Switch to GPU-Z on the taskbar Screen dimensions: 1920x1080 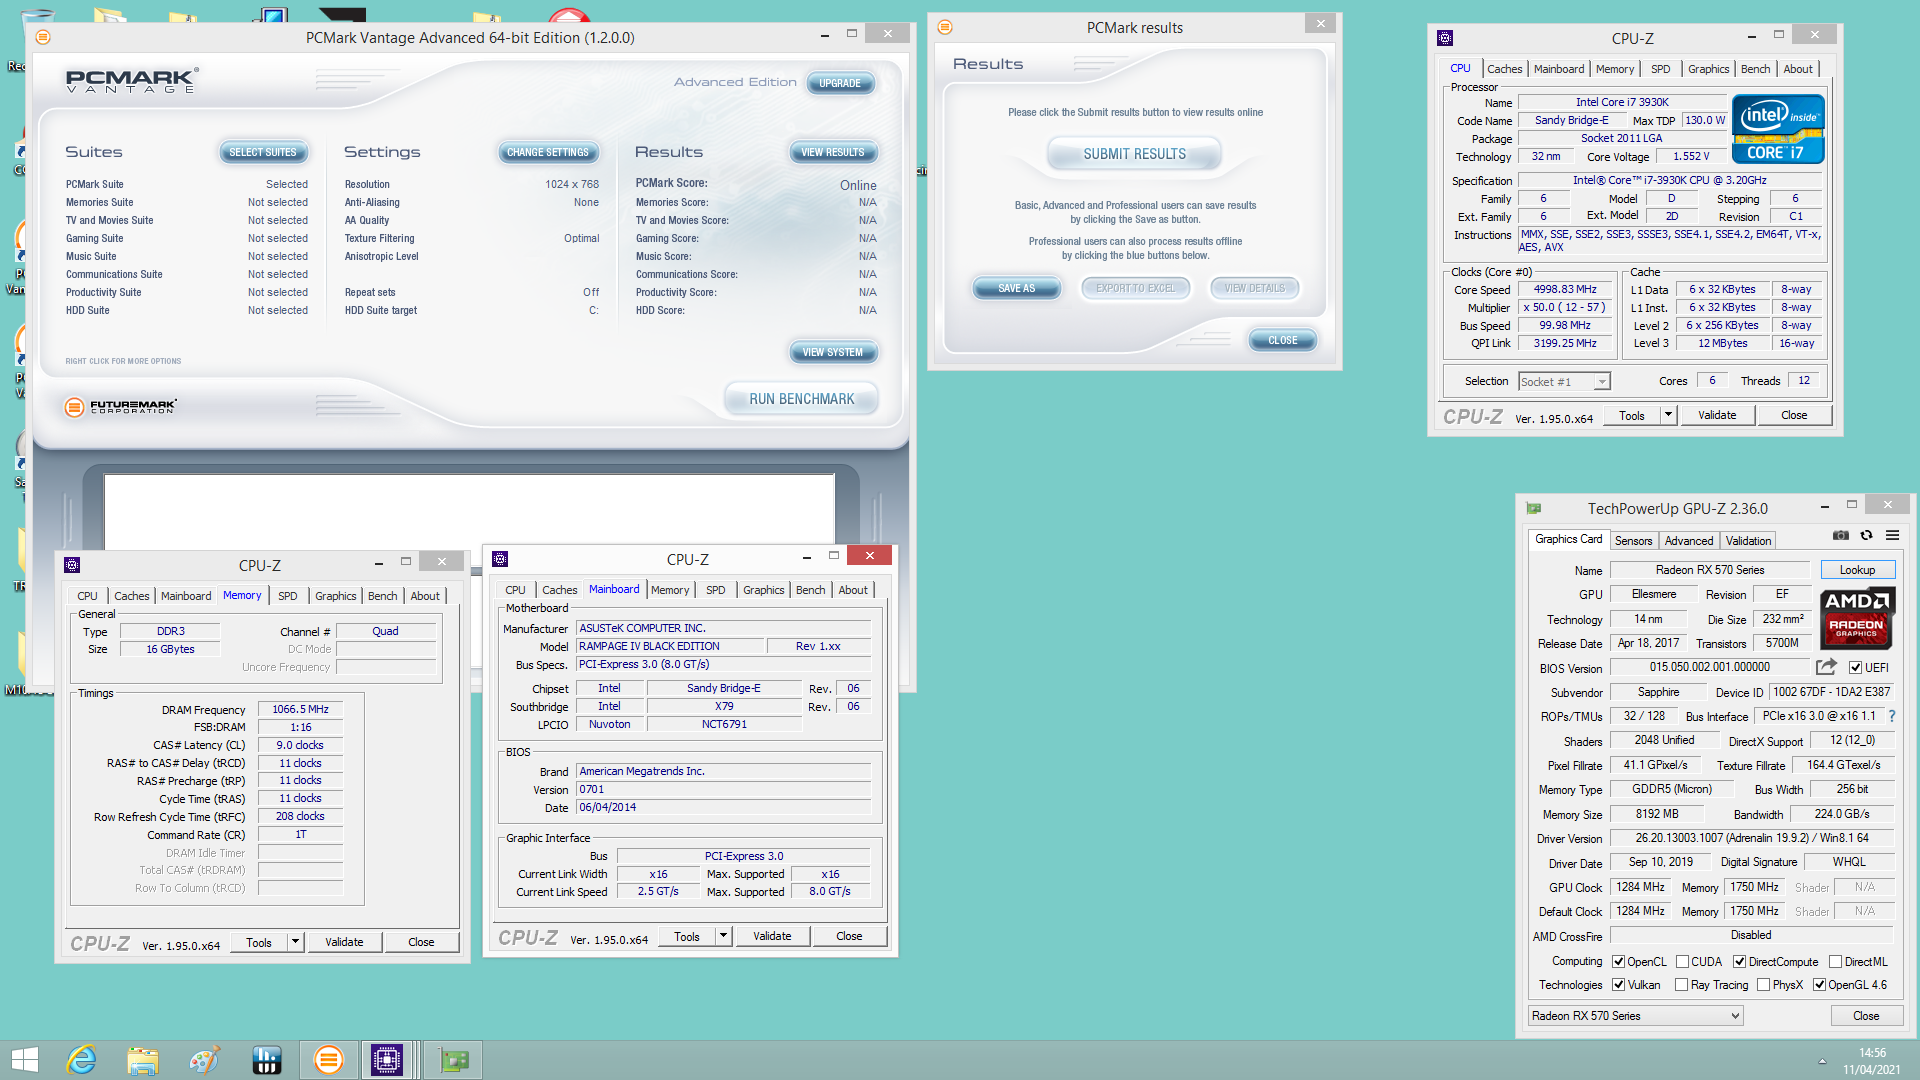tap(454, 1060)
